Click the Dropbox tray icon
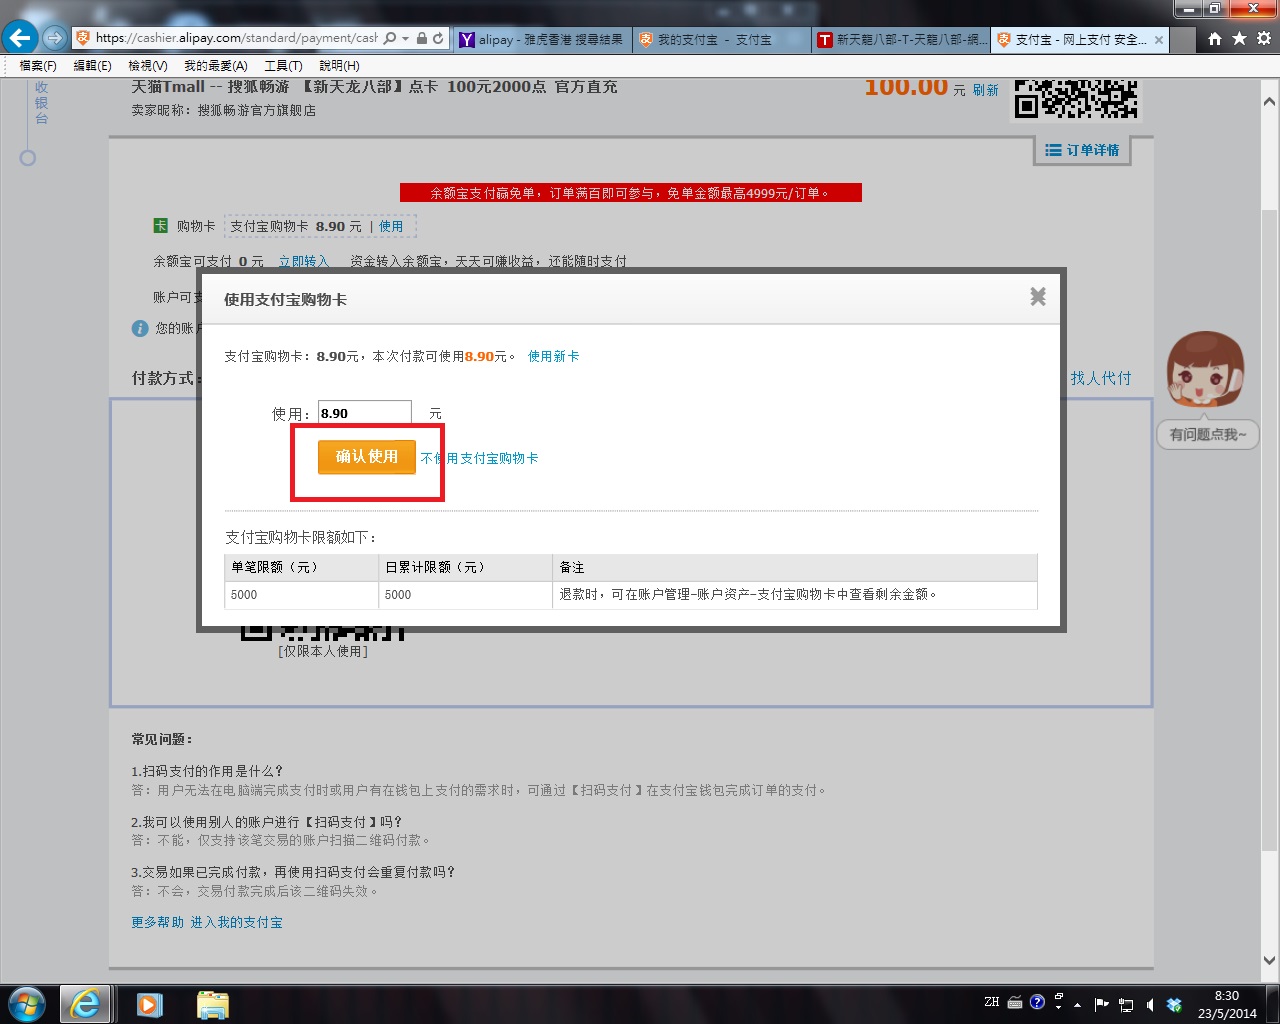 [1175, 1004]
